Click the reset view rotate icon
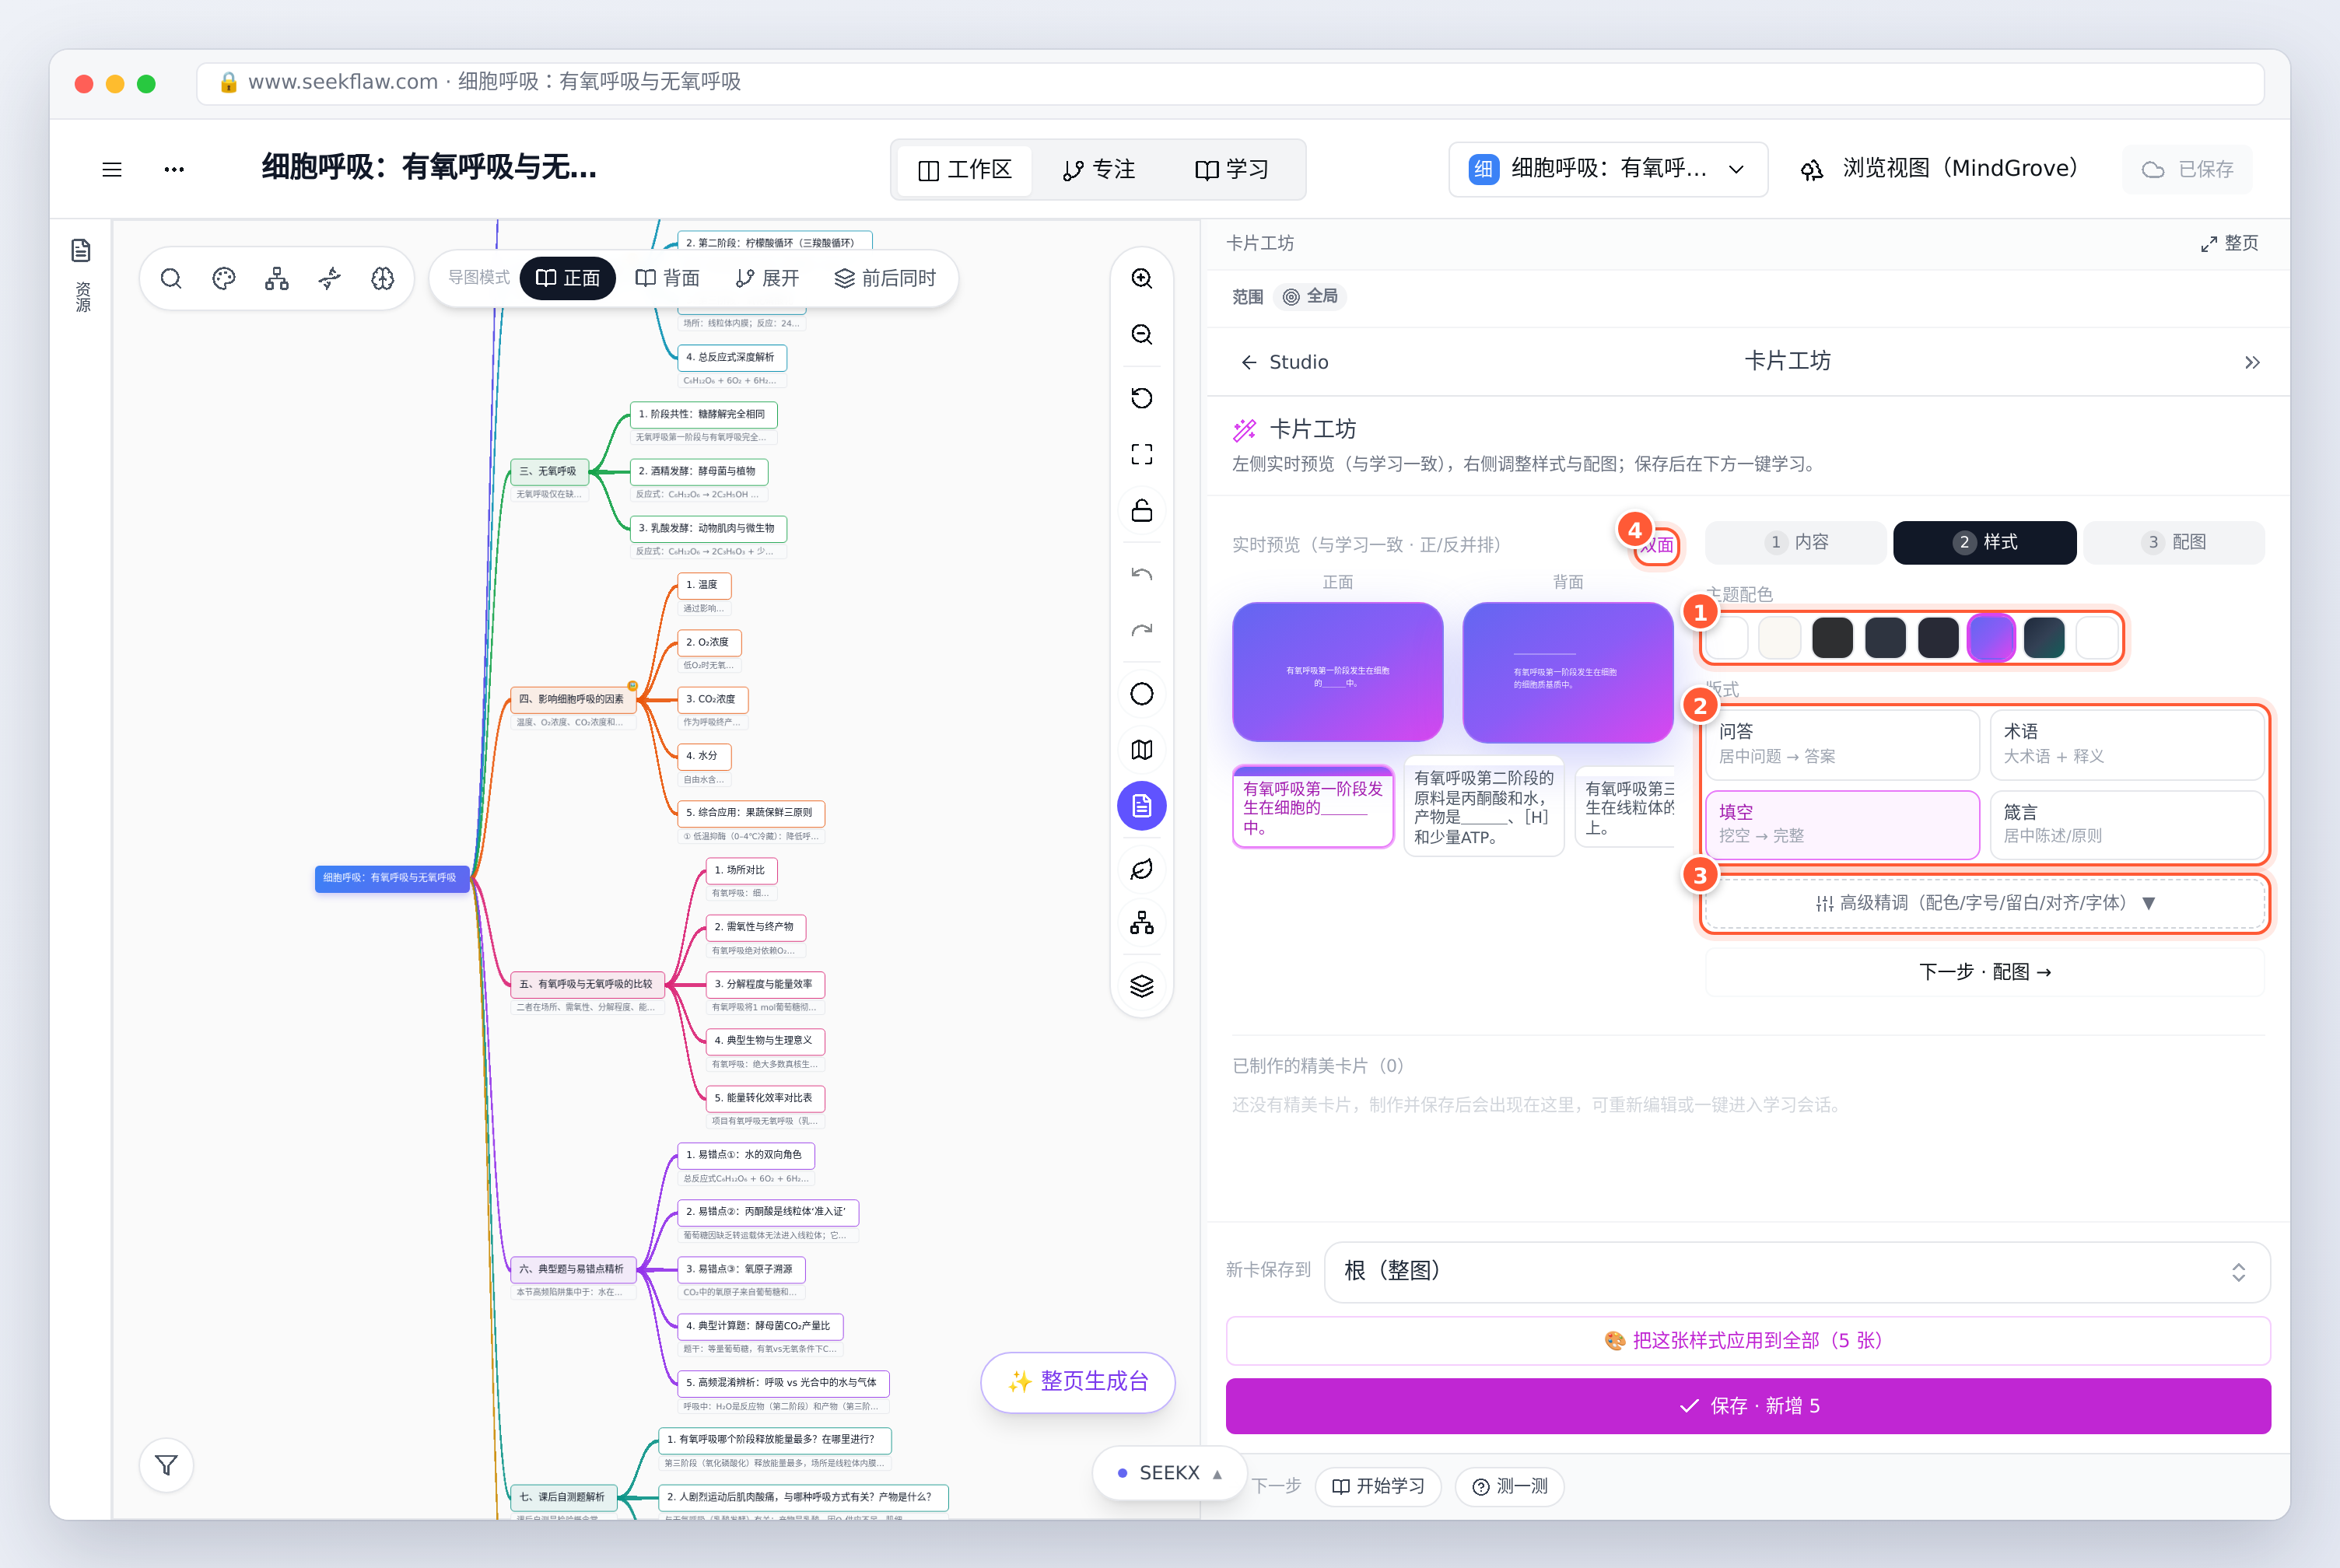This screenshot has height=1568, width=2340. 1141,398
